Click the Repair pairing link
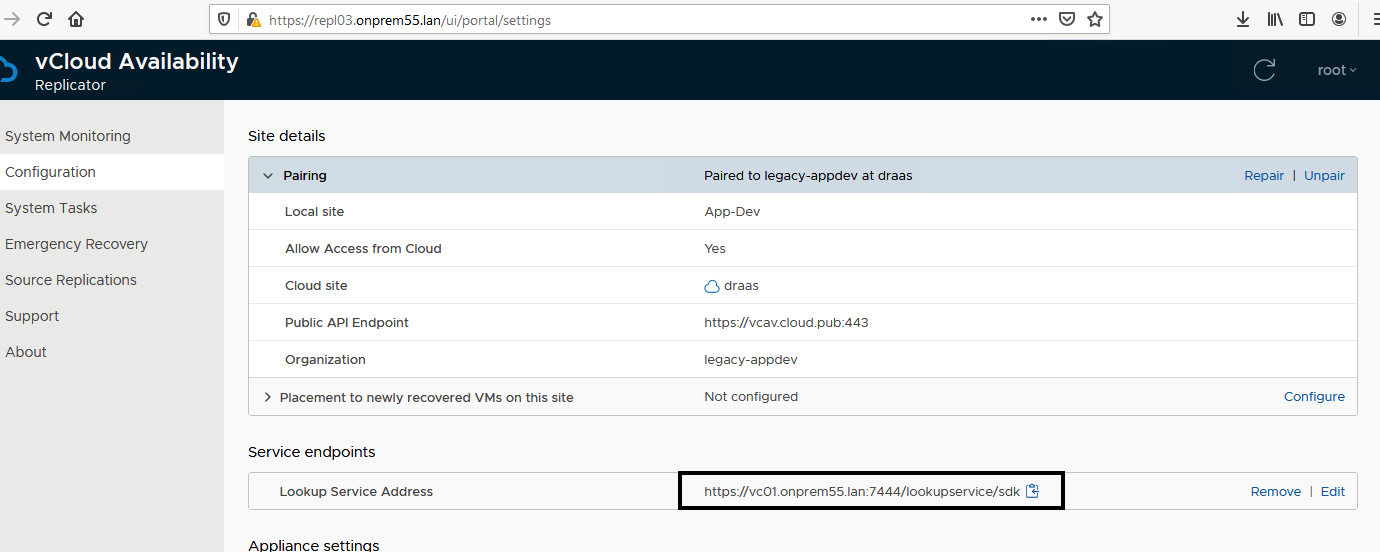The height and width of the screenshot is (552, 1380). click(1264, 176)
